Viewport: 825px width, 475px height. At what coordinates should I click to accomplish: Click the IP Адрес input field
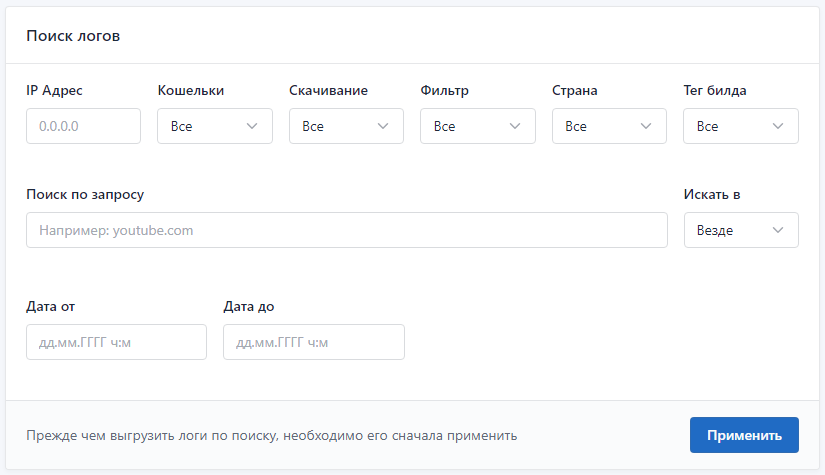pos(83,126)
